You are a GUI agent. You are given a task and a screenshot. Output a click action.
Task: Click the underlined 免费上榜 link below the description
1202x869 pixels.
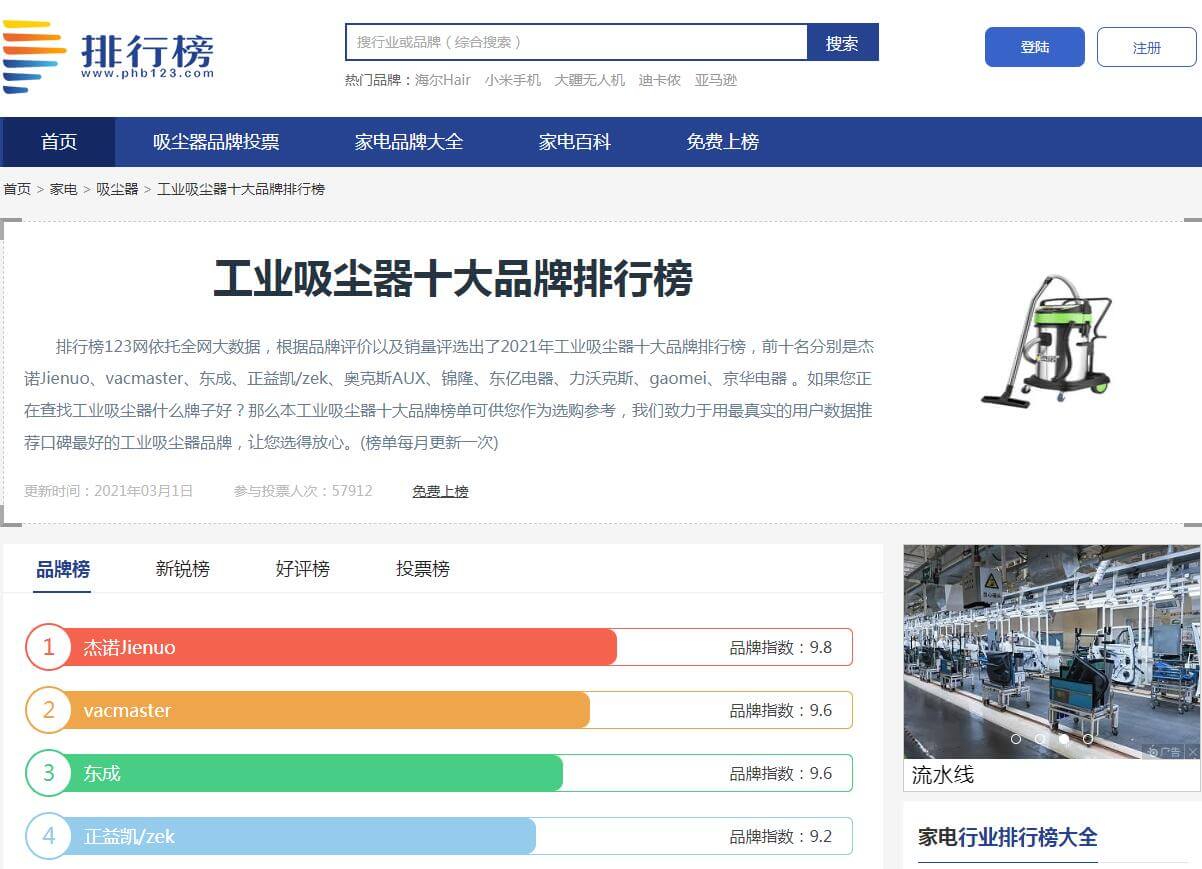click(441, 491)
